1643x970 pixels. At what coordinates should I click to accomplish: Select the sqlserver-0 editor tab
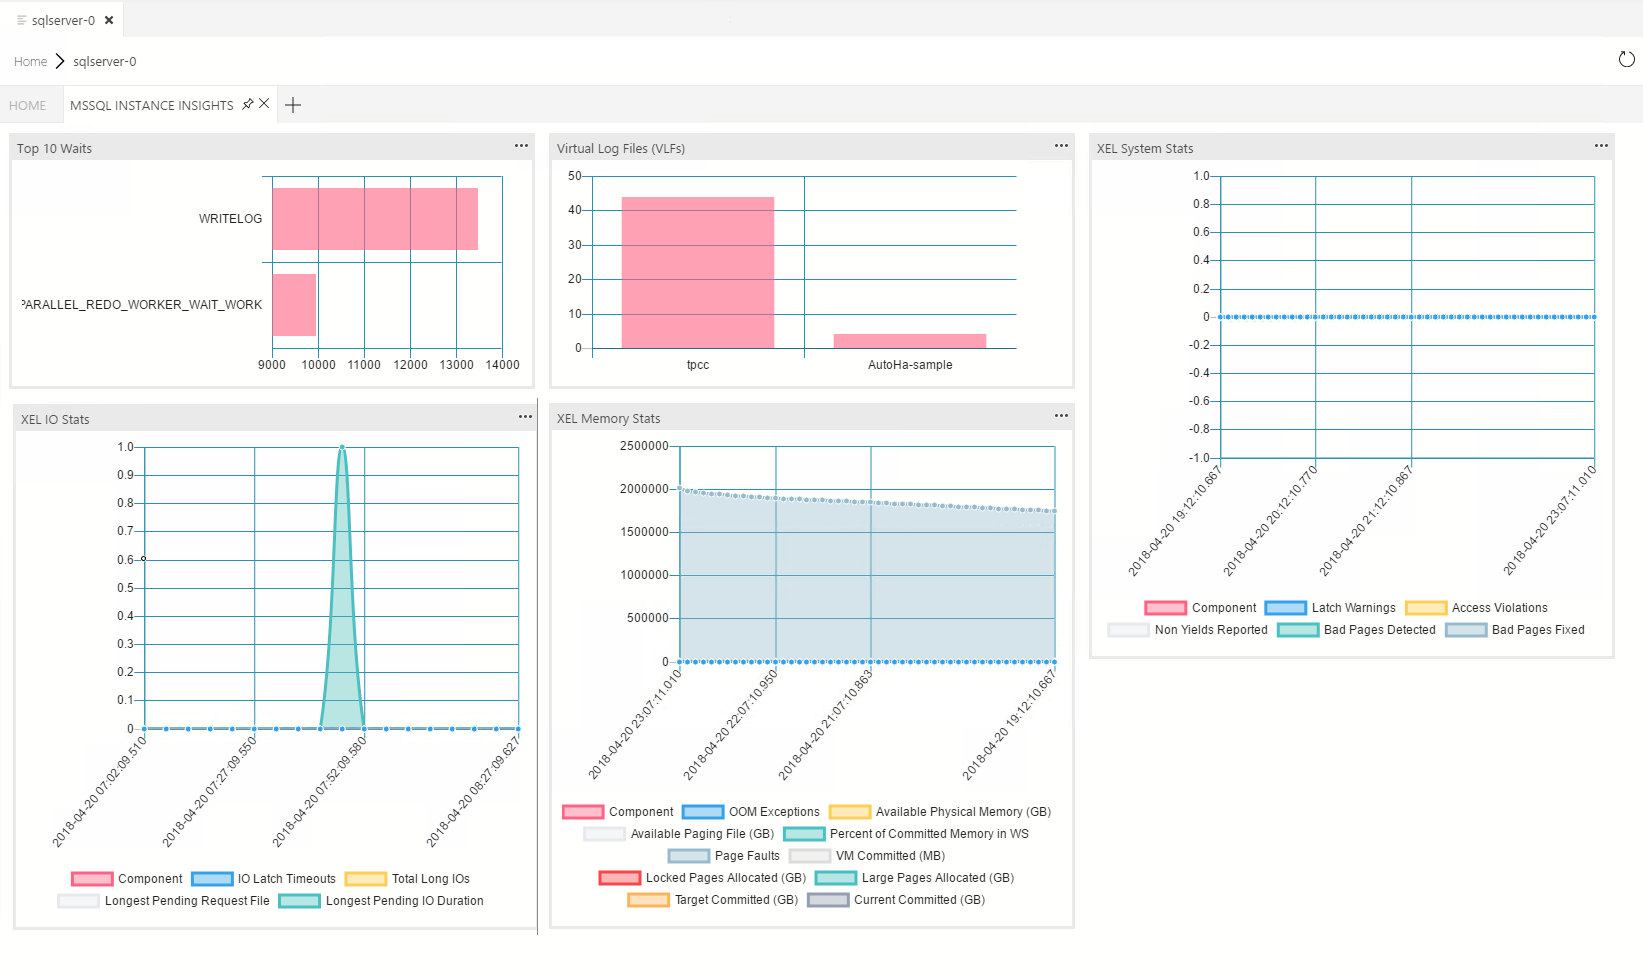click(63, 20)
